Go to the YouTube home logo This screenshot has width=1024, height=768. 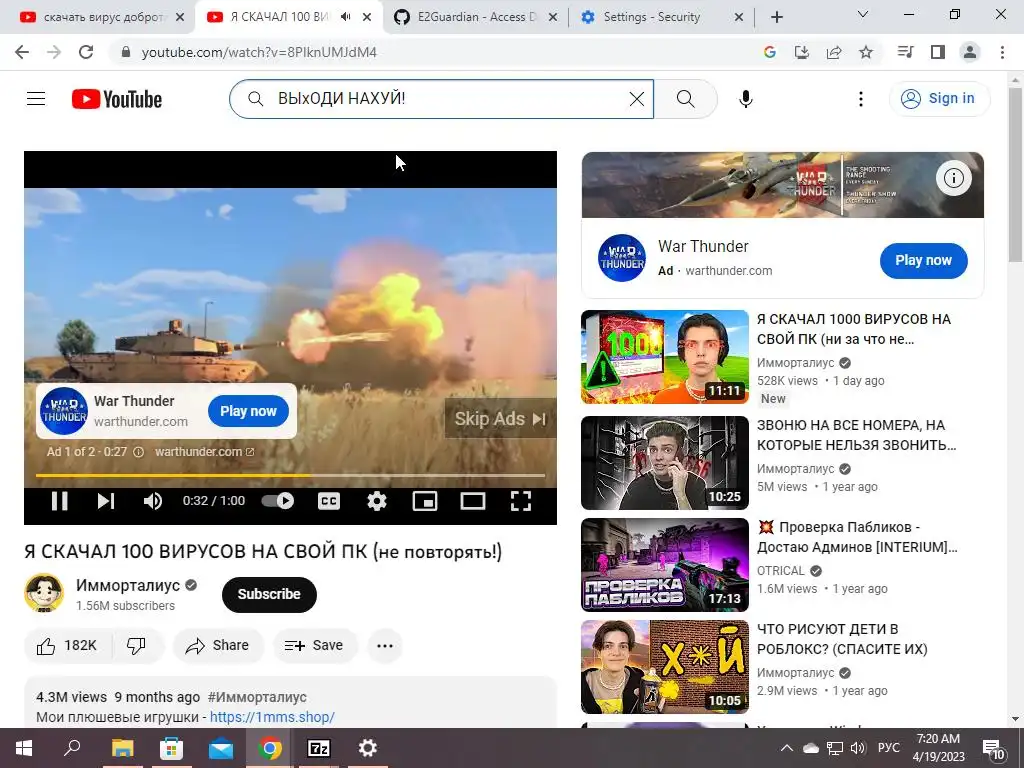tap(117, 99)
